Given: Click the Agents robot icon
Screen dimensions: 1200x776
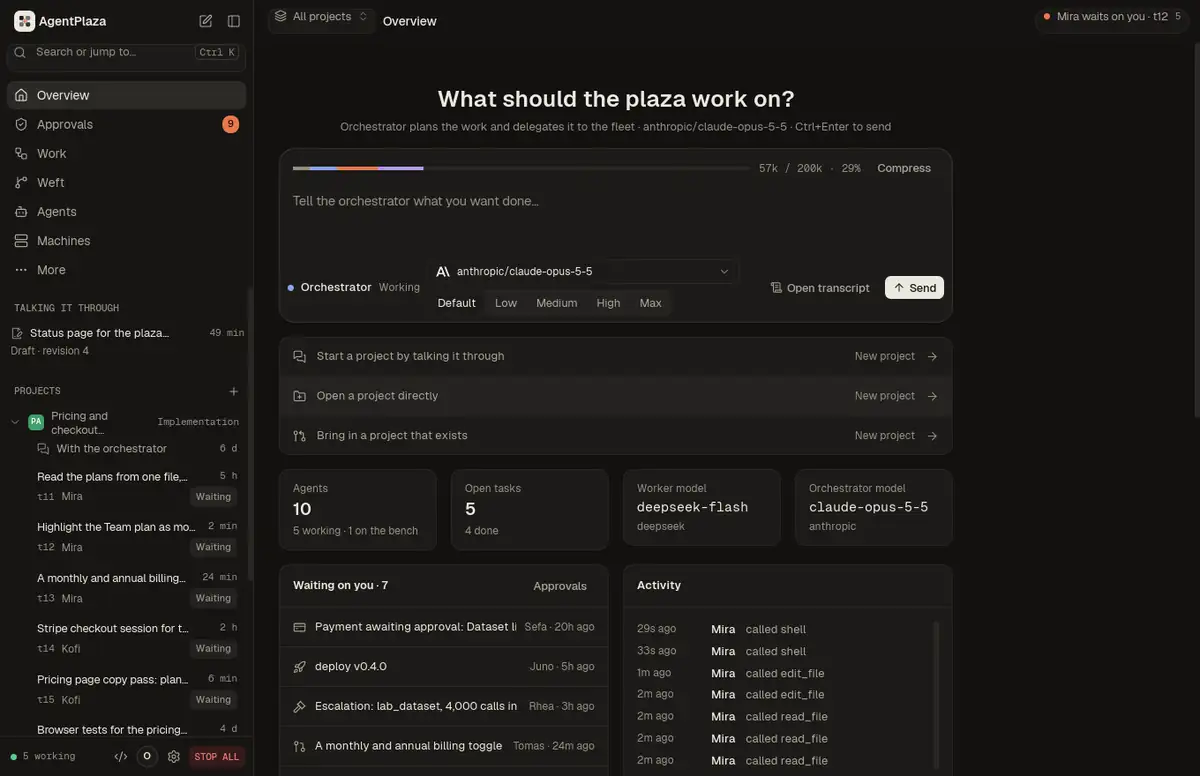Looking at the screenshot, I should (21, 211).
